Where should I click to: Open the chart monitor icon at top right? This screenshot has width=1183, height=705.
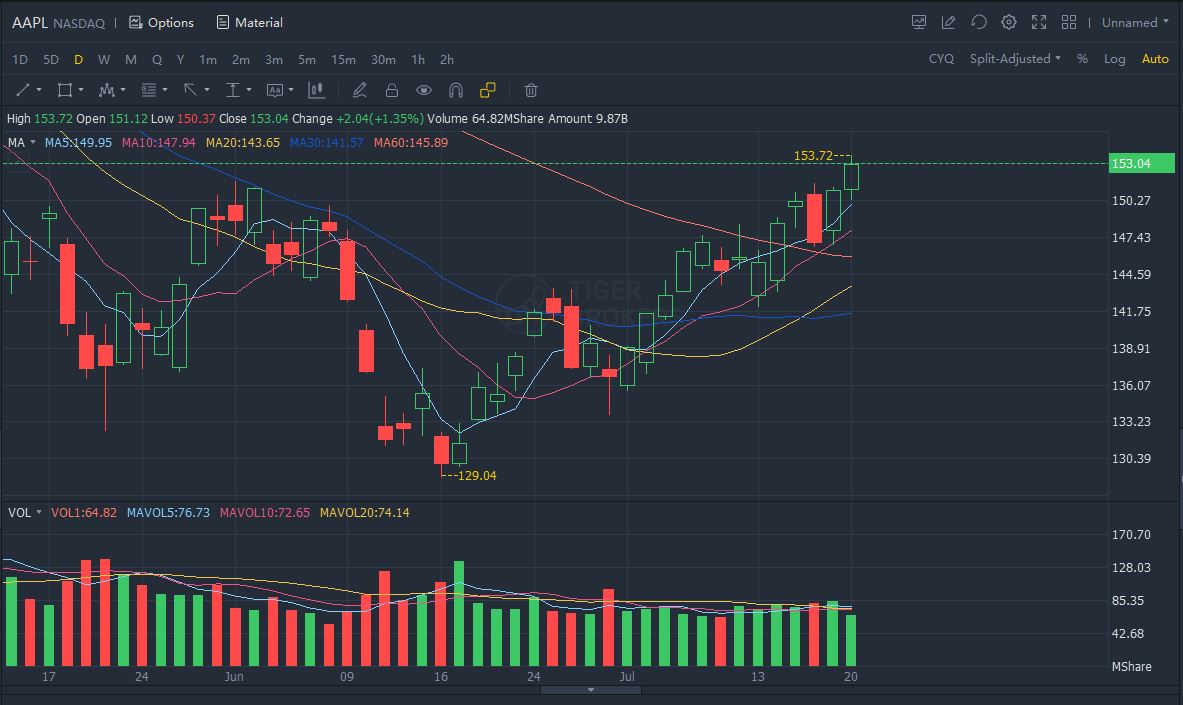click(x=919, y=23)
